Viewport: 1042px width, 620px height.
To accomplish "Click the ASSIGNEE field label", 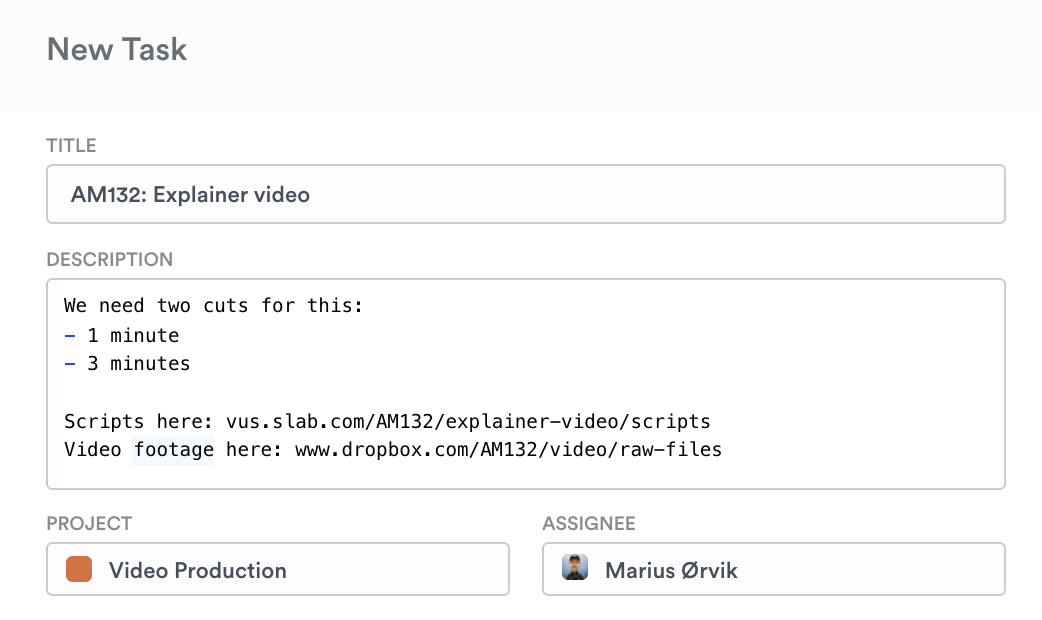I will pos(589,523).
